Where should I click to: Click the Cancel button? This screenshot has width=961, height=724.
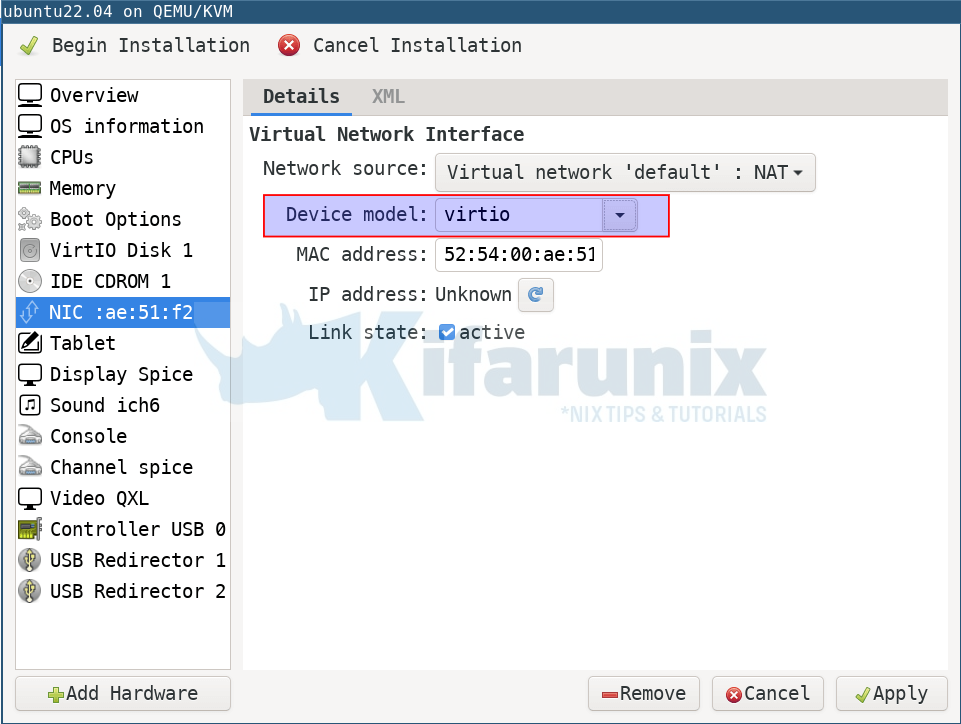[767, 693]
